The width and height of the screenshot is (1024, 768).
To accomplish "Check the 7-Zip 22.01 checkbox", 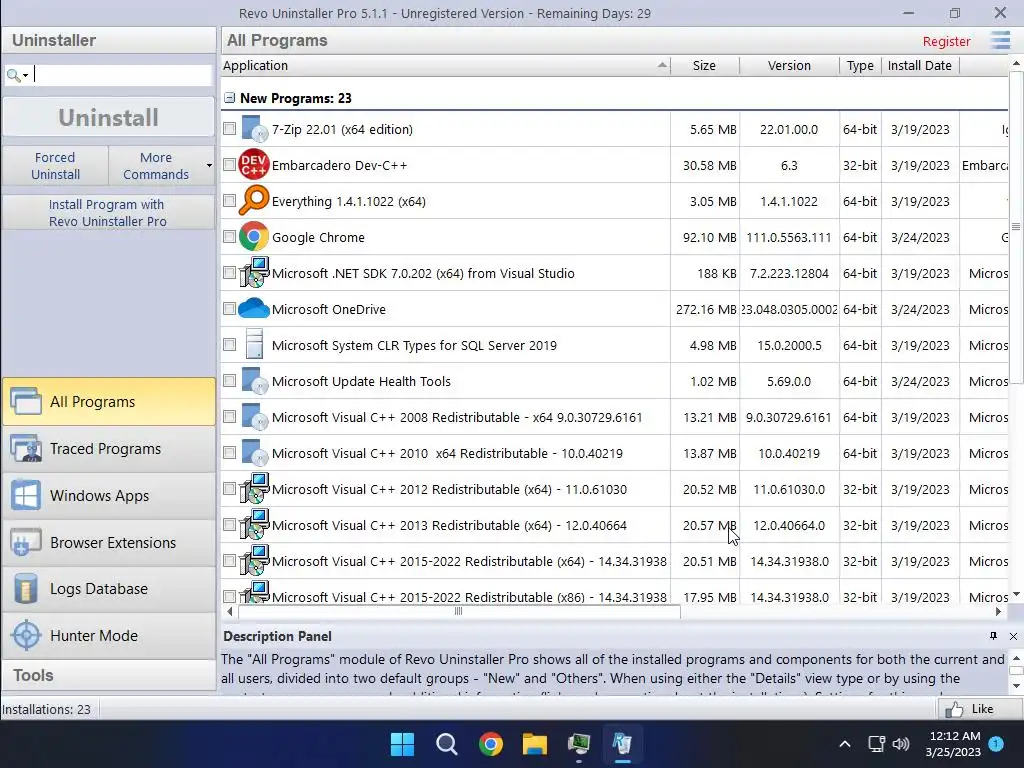I will pos(229,129).
